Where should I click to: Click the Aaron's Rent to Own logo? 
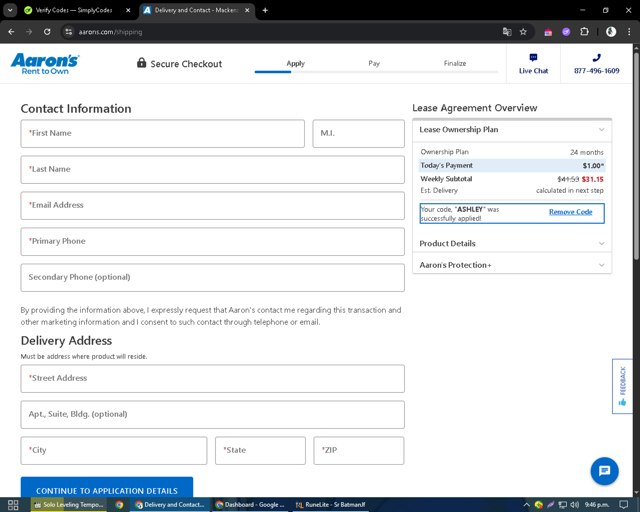(x=45, y=64)
